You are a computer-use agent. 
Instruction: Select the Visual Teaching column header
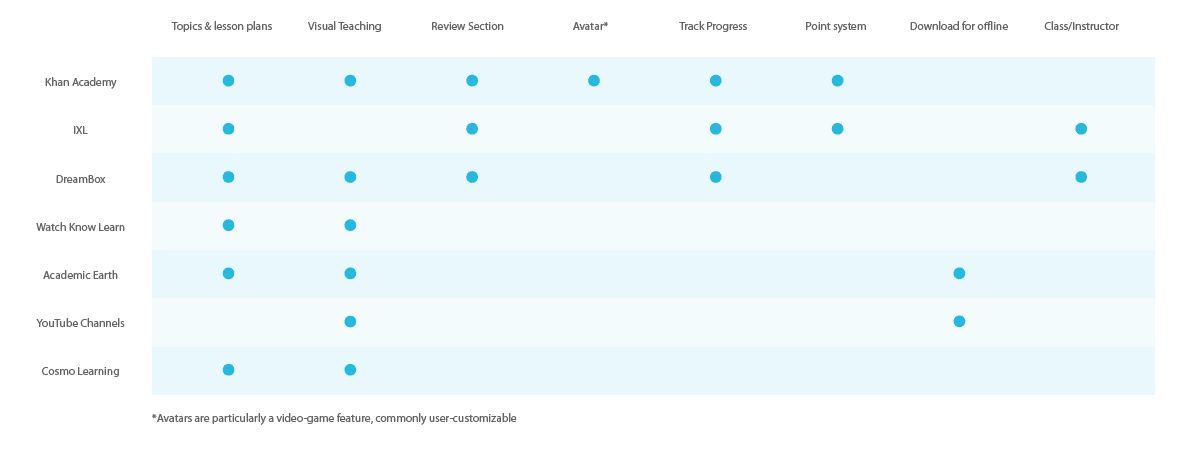[x=344, y=26]
